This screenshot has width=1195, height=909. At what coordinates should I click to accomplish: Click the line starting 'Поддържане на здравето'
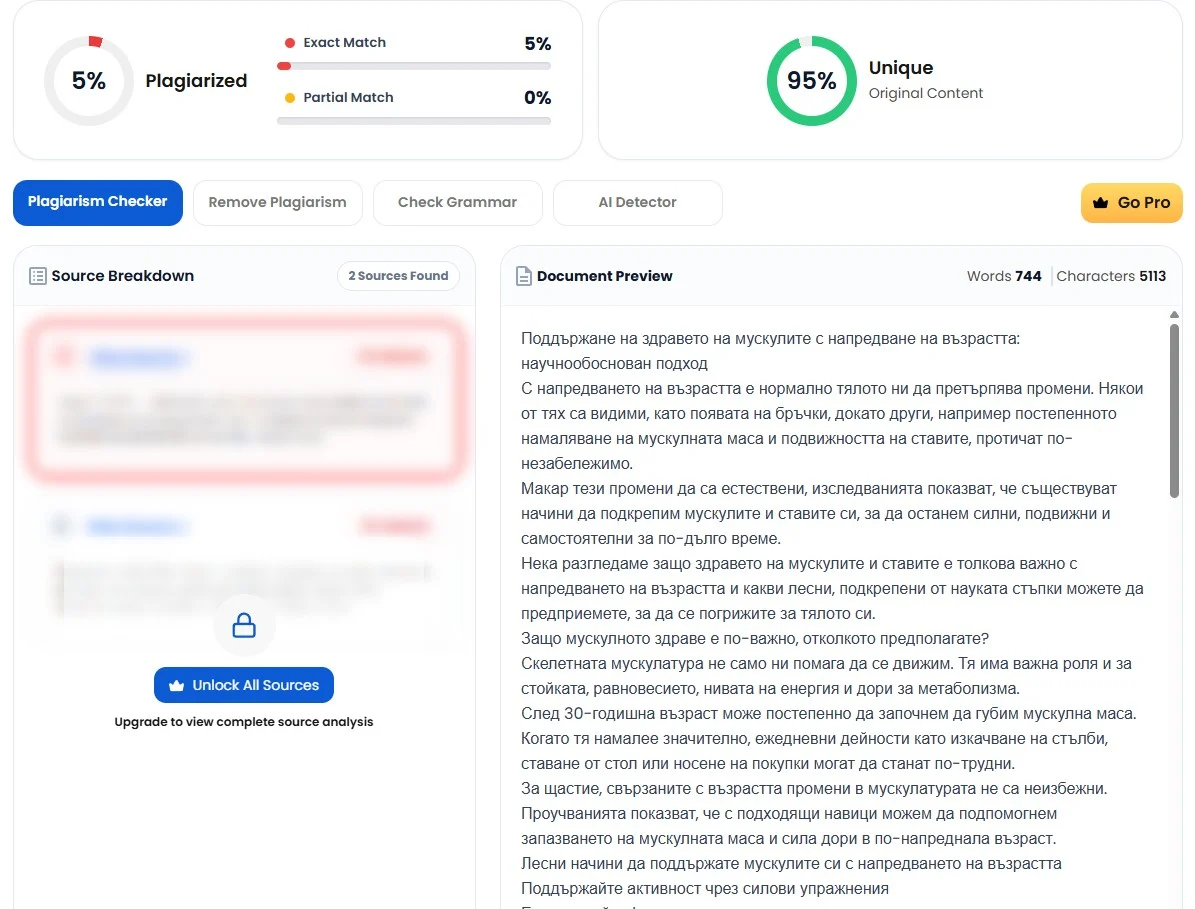tap(771, 338)
